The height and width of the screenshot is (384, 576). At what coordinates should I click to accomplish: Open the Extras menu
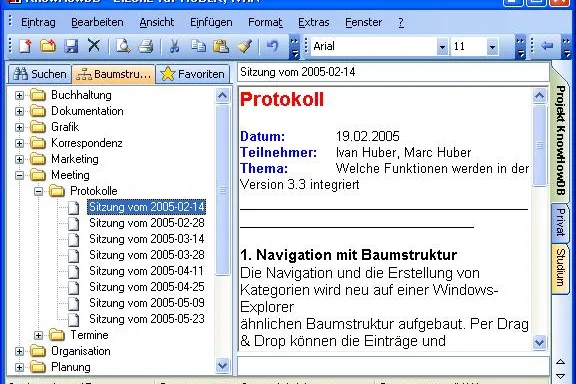tap(314, 22)
